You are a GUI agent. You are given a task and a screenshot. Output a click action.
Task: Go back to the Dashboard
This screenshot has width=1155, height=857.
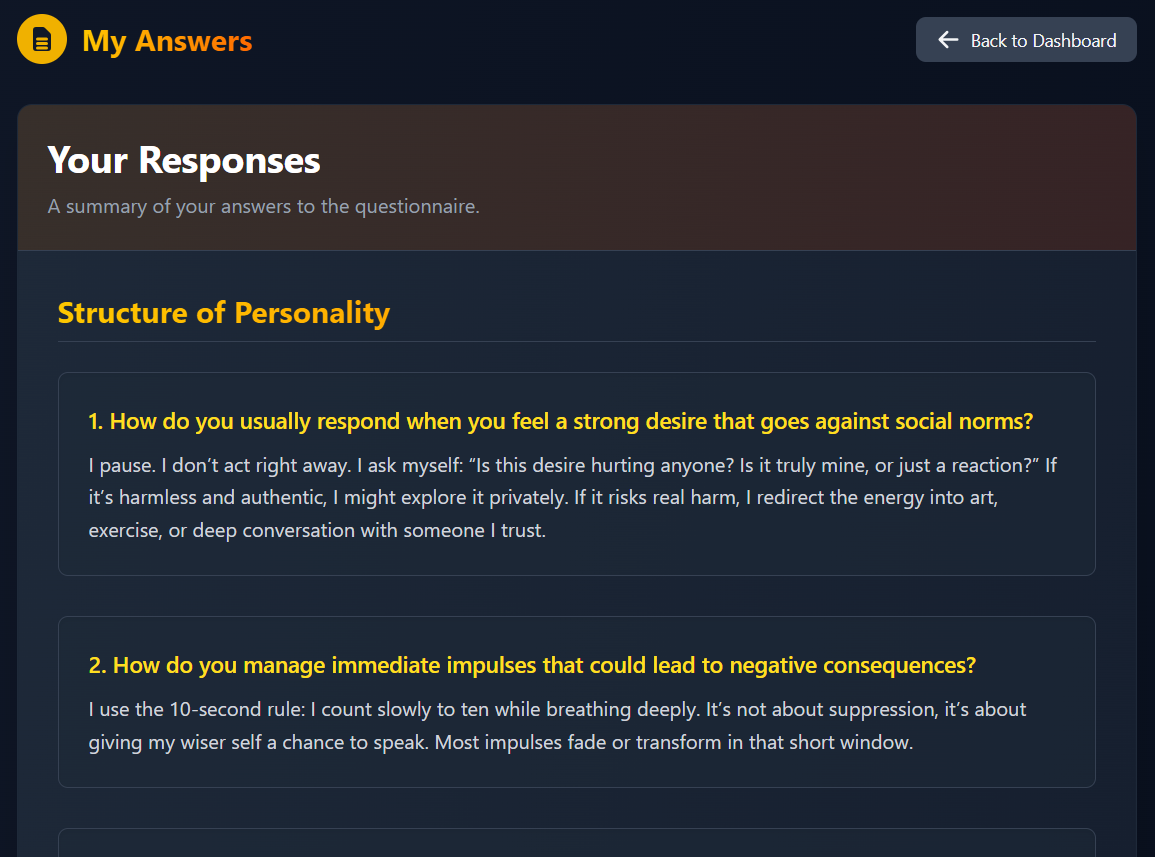click(x=1026, y=40)
